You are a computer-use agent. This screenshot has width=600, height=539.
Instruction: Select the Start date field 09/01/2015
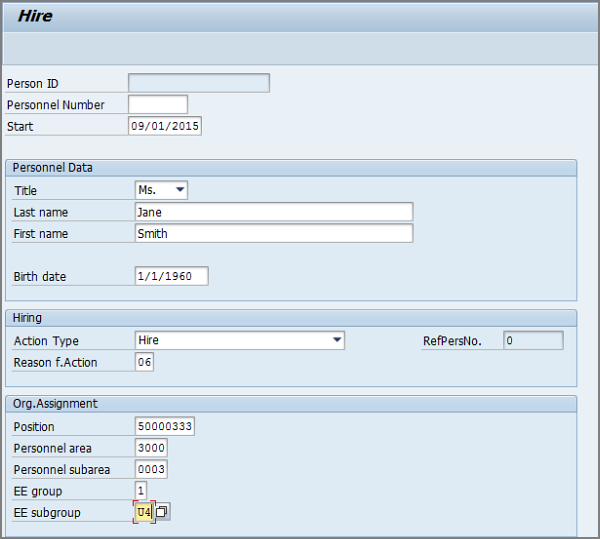(165, 126)
